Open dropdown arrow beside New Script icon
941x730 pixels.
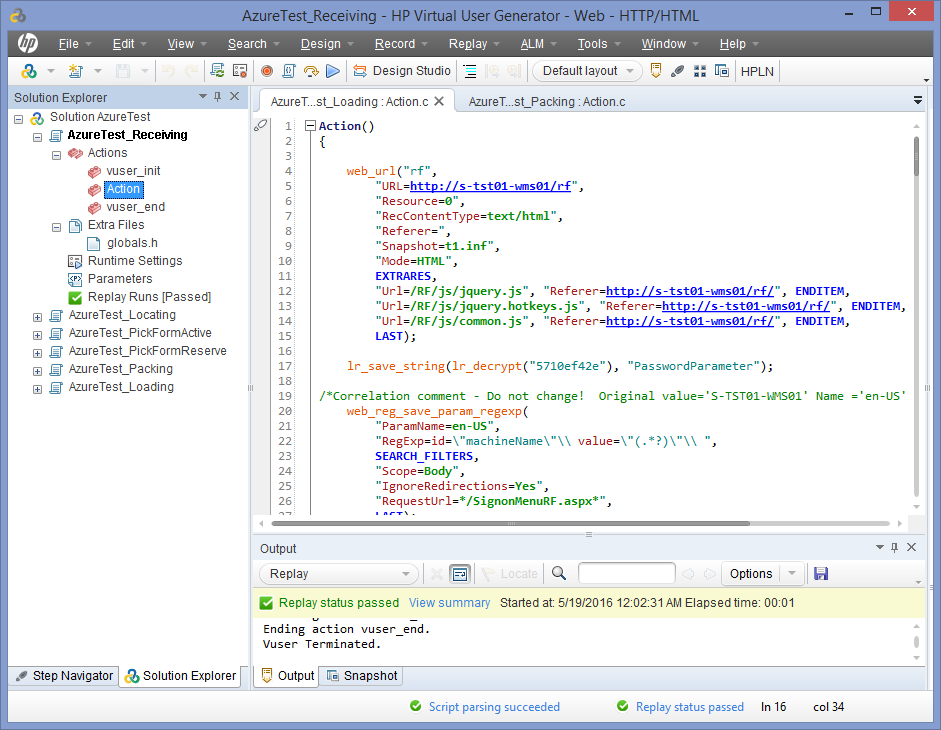point(98,71)
